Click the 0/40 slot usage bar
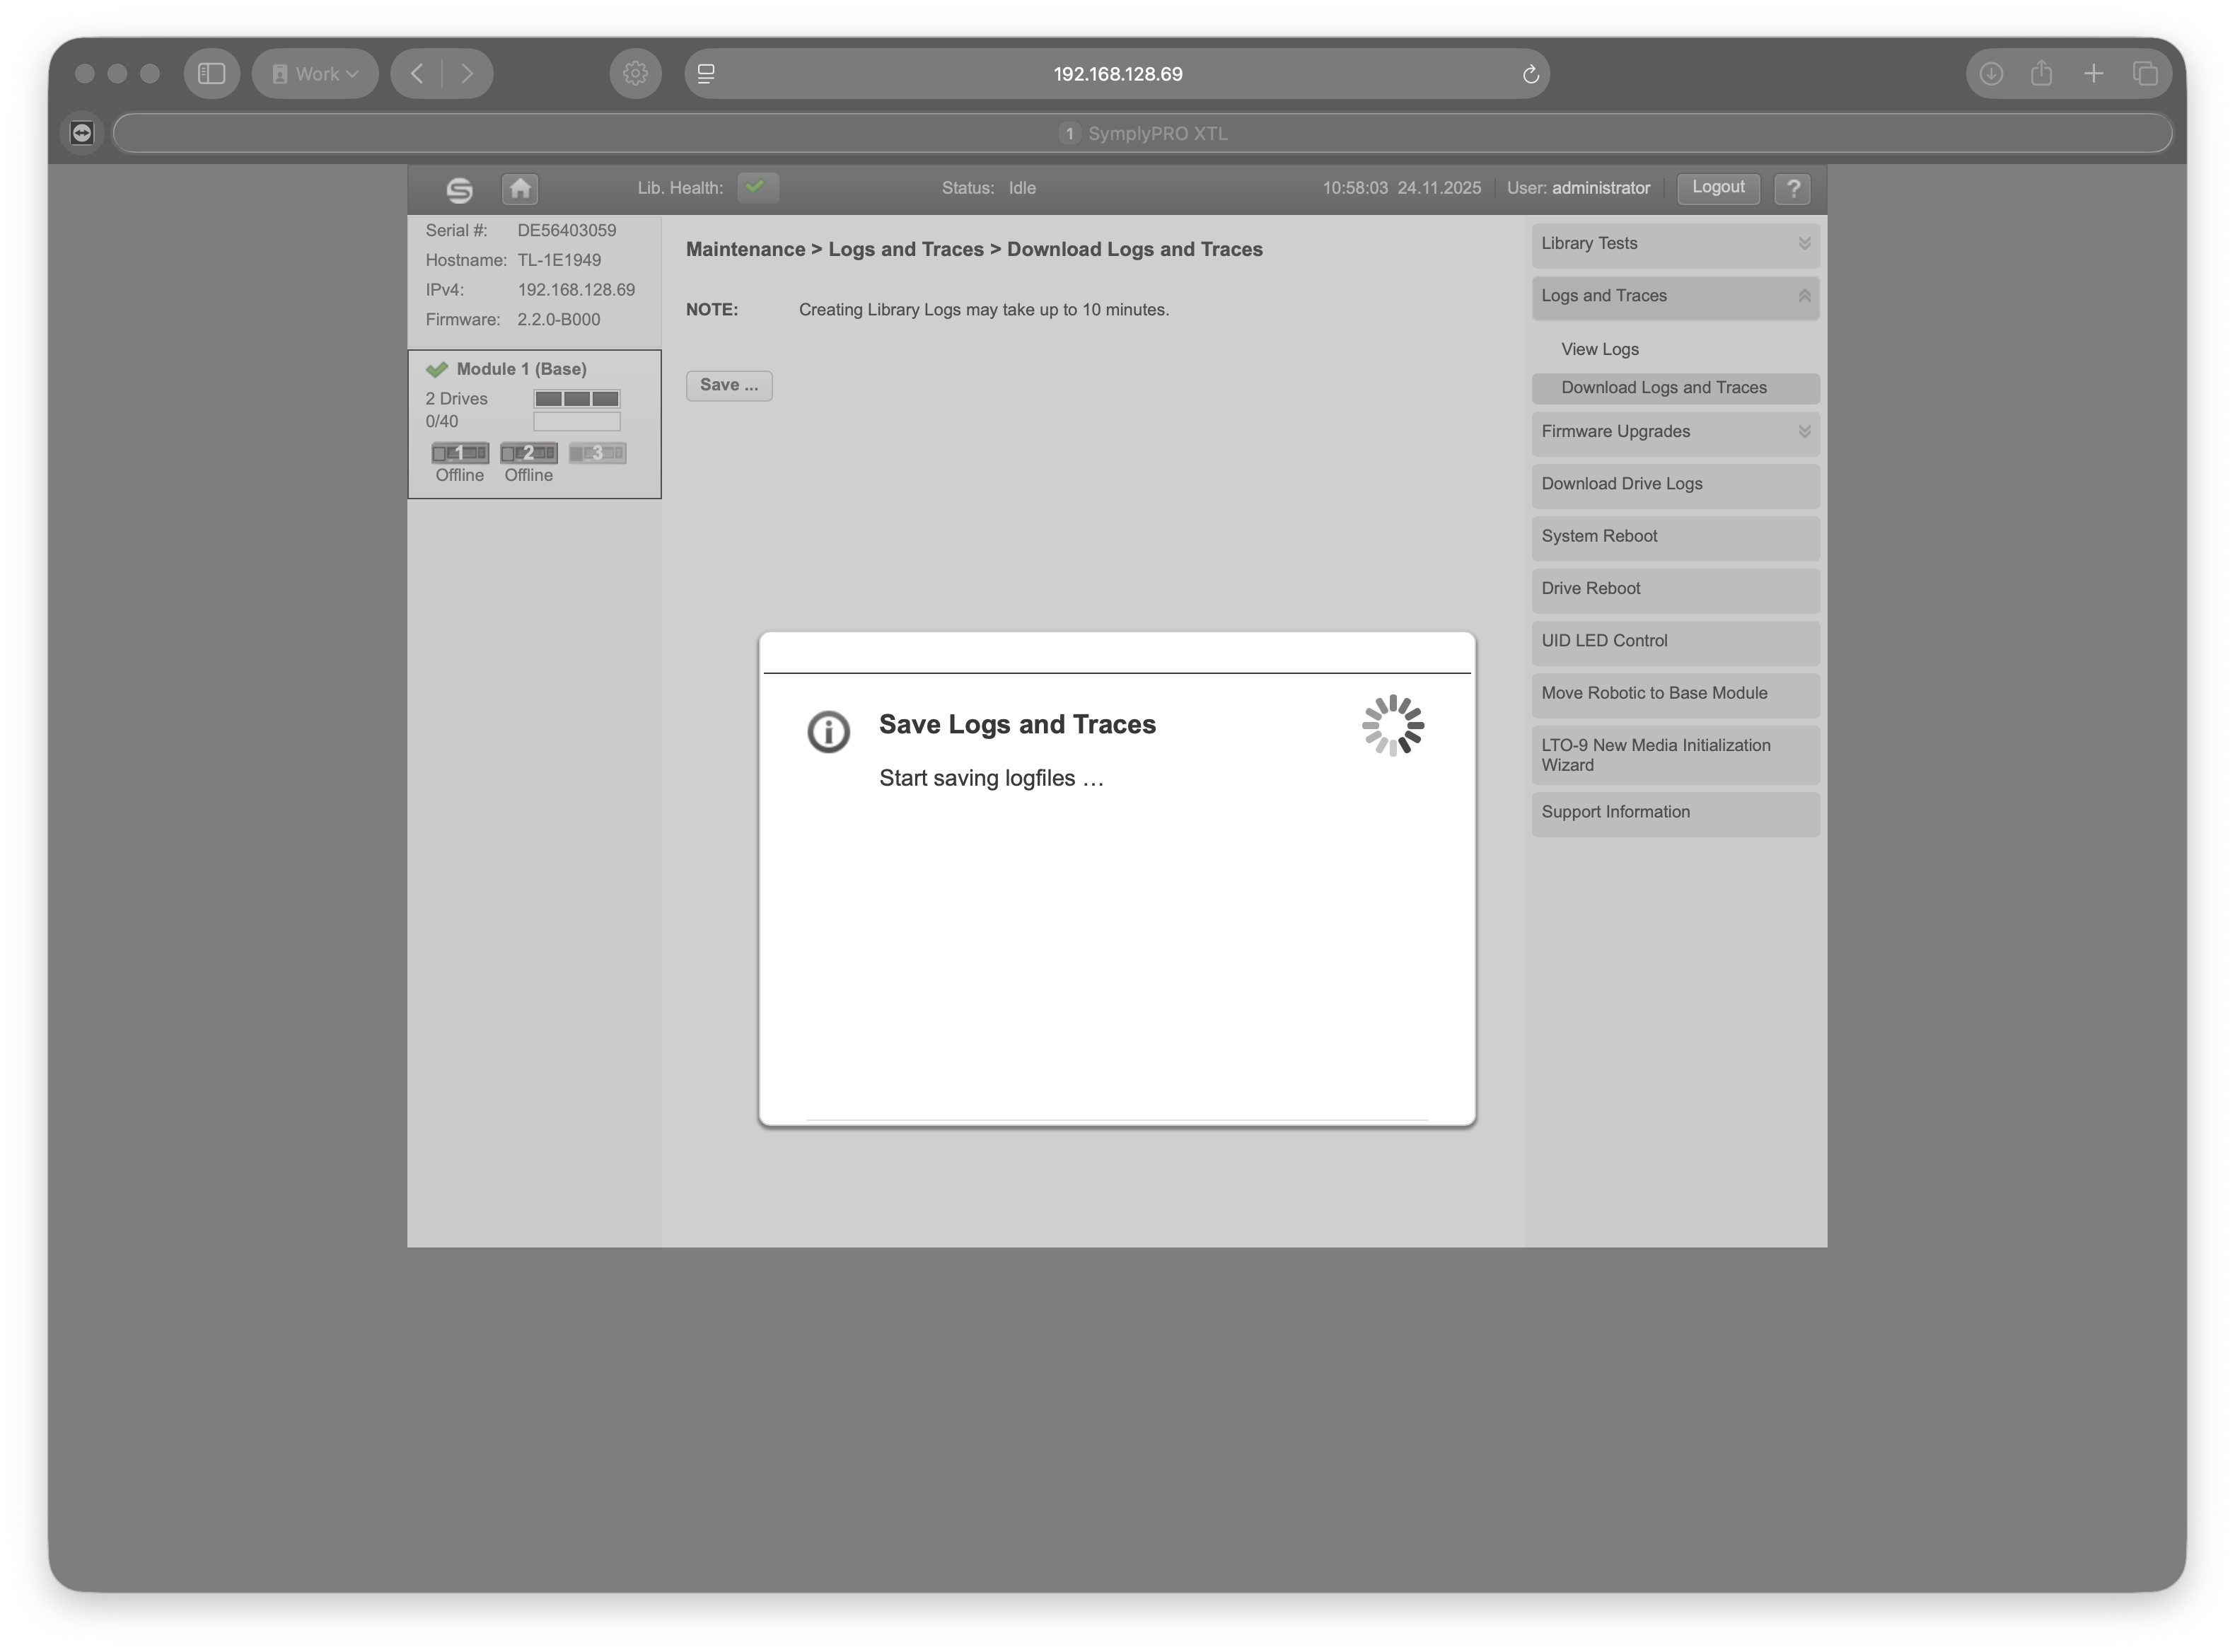This screenshot has width=2235, height=1652. click(576, 422)
